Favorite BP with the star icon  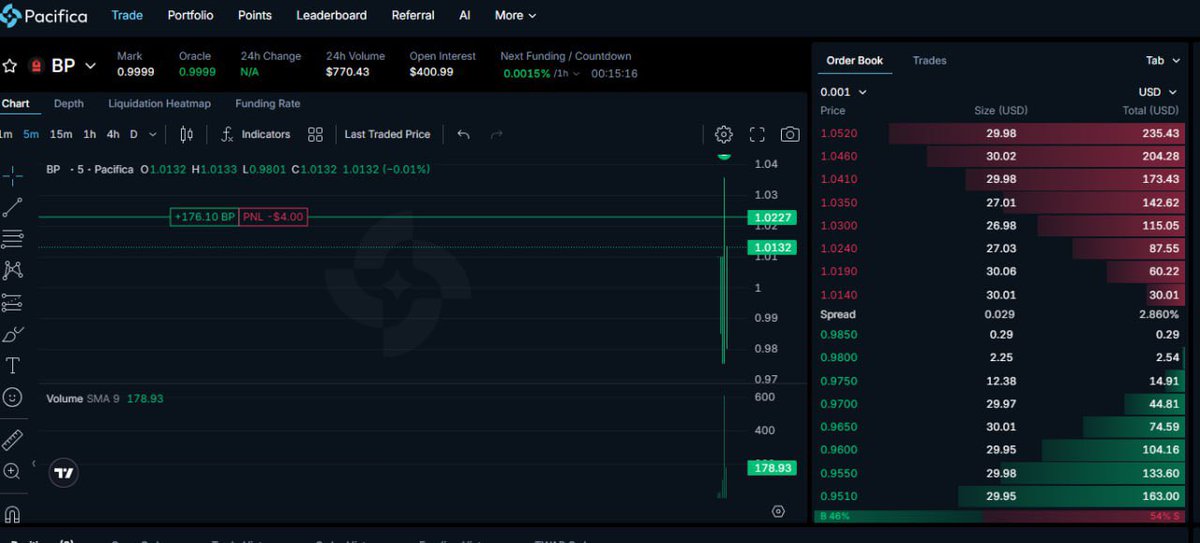(x=10, y=66)
